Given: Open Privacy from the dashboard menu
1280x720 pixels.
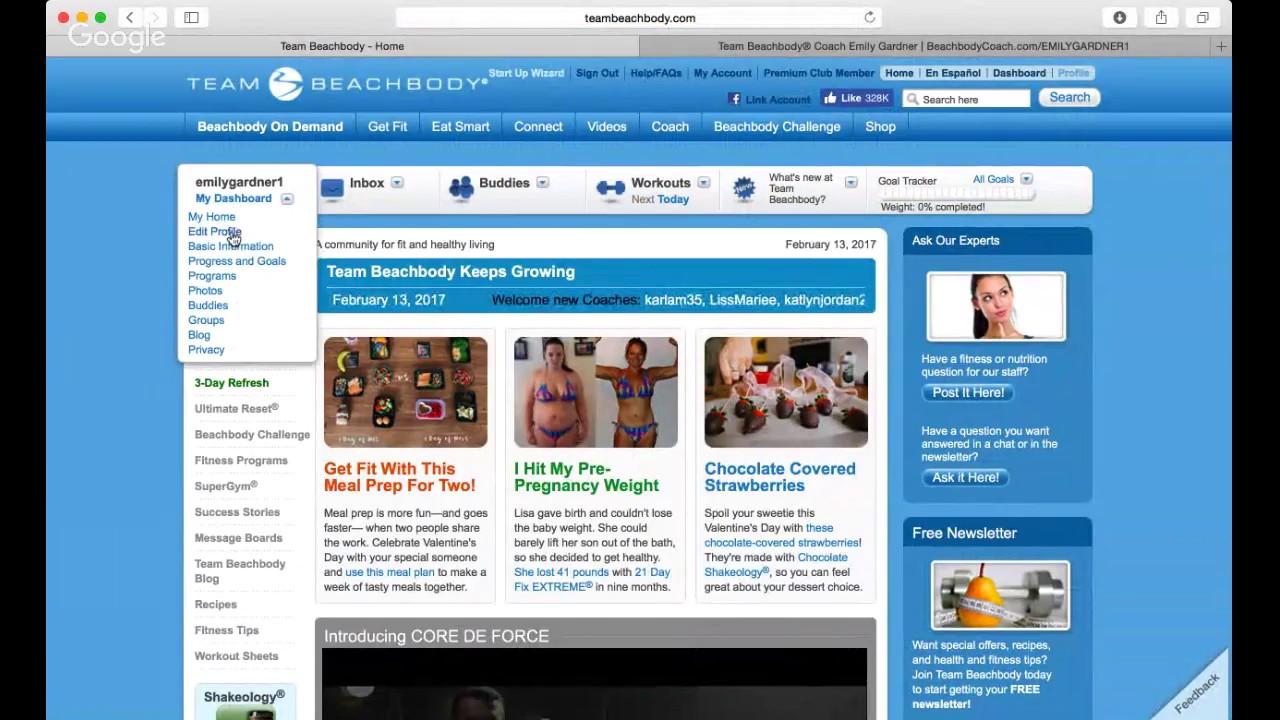Looking at the screenshot, I should (206, 350).
